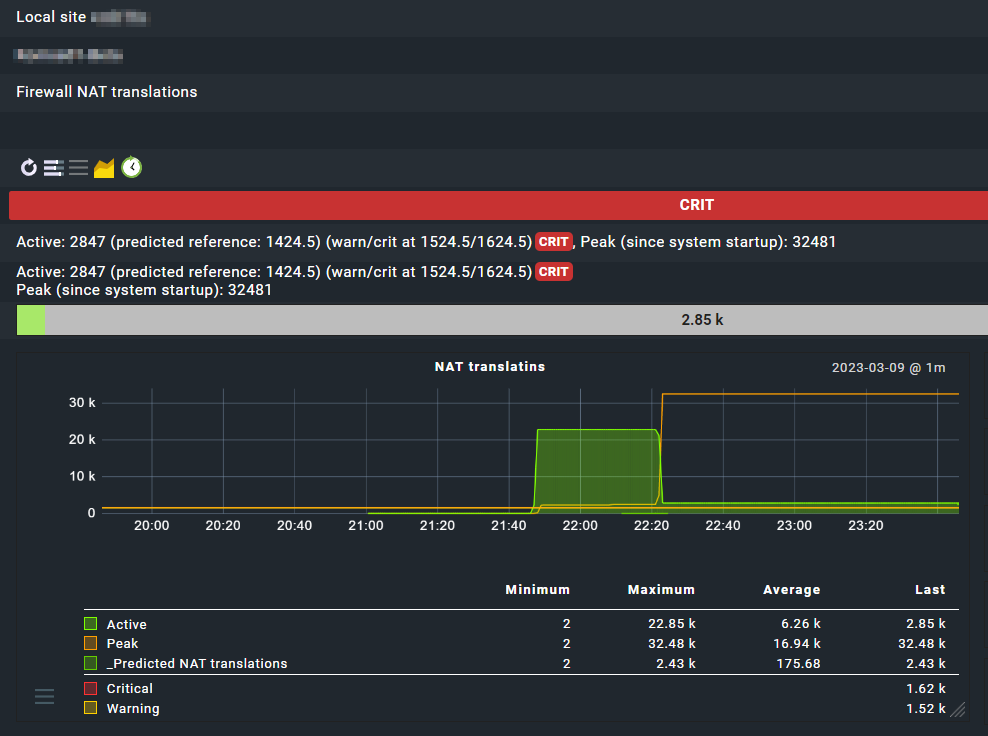This screenshot has width=988, height=736.
Task: Click the reschedule check refresh icon
Action: [x=28, y=168]
